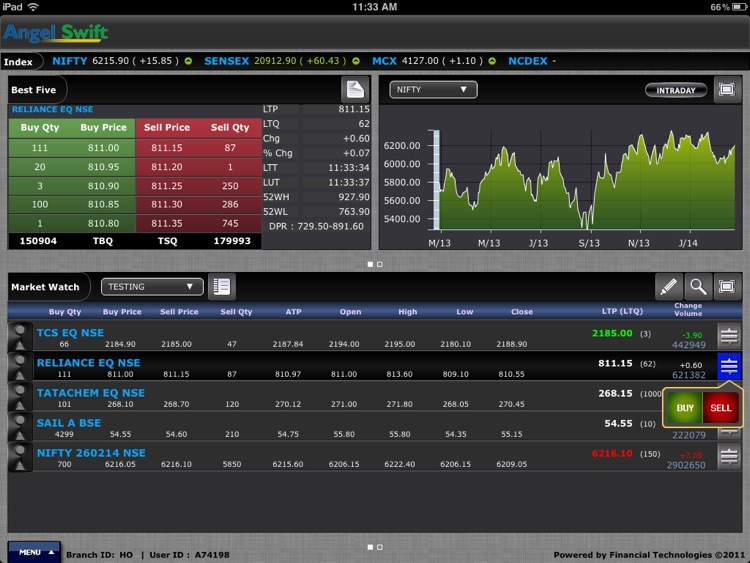Click the TBQ total 150904
Screen dimensions: 750x563
tap(38, 241)
